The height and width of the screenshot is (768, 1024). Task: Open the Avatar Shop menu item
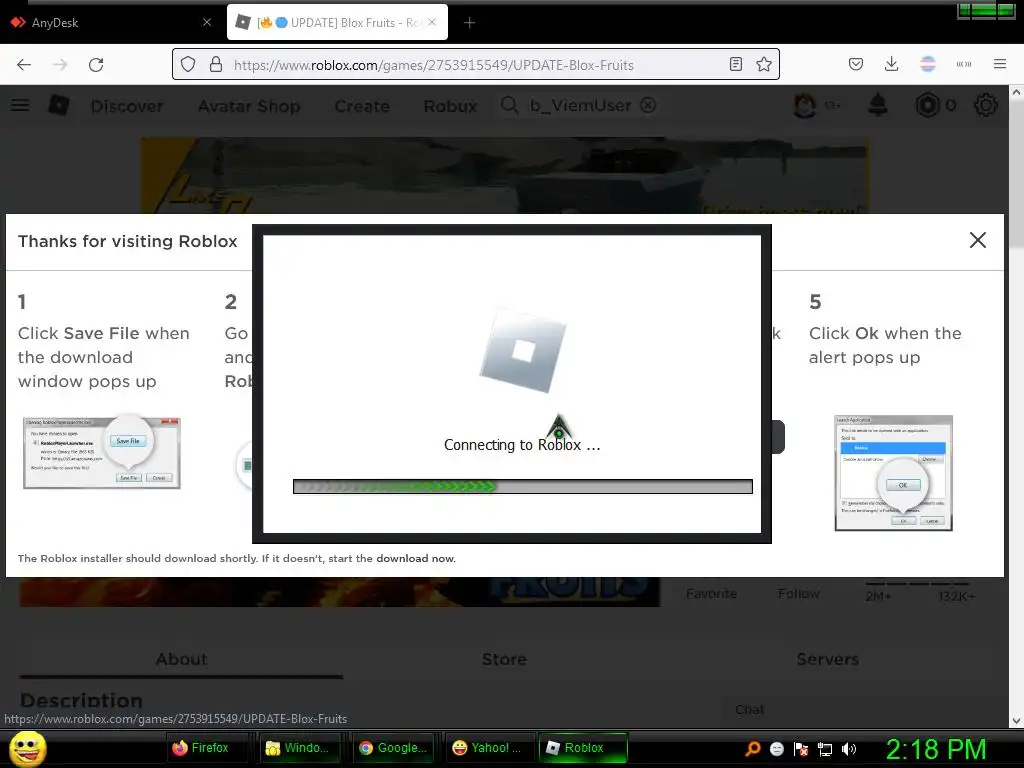click(249, 106)
